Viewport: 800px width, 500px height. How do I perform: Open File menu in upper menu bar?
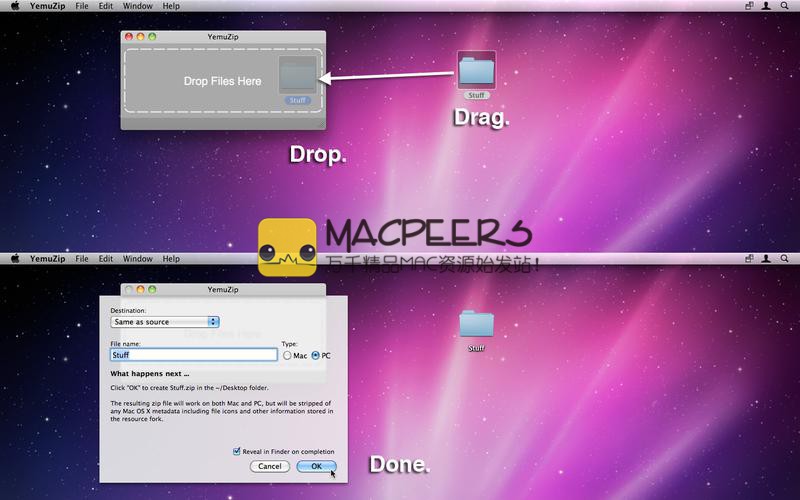point(82,6)
